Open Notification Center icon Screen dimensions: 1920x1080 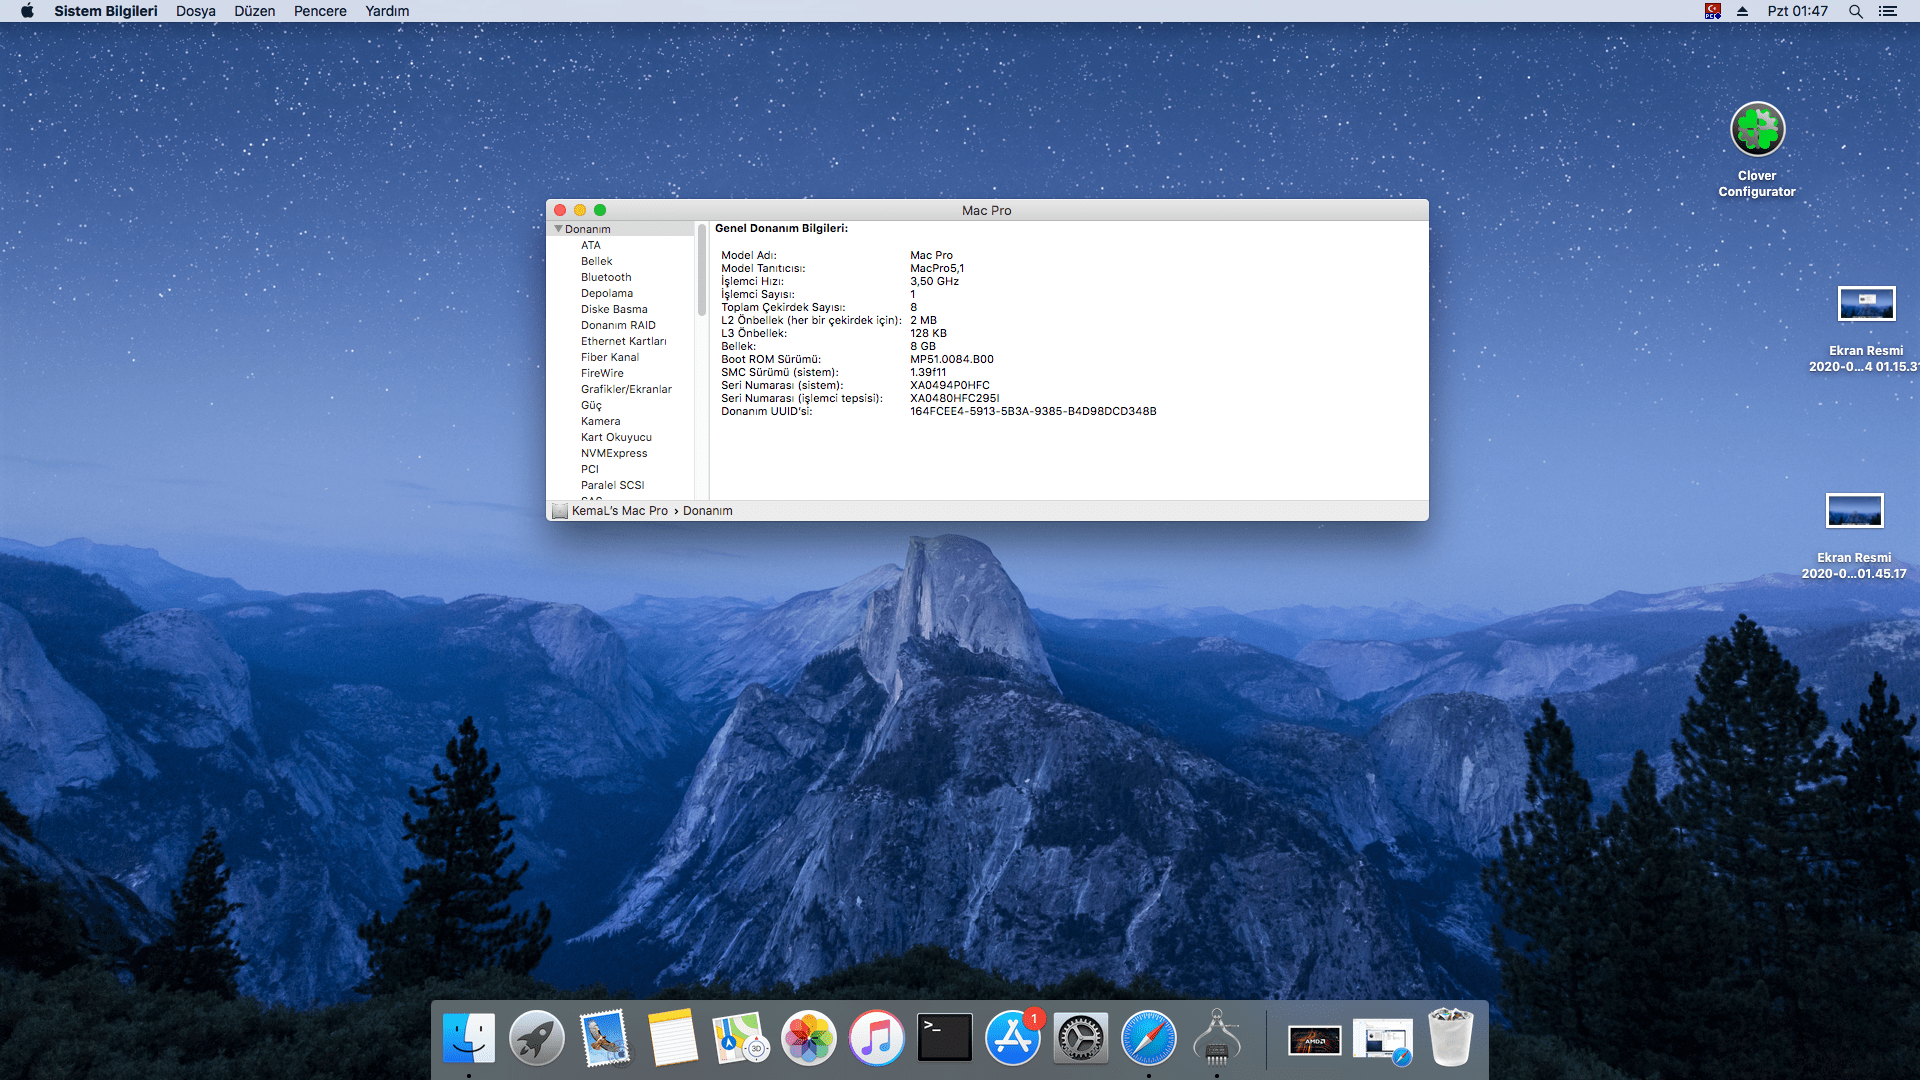1888,11
